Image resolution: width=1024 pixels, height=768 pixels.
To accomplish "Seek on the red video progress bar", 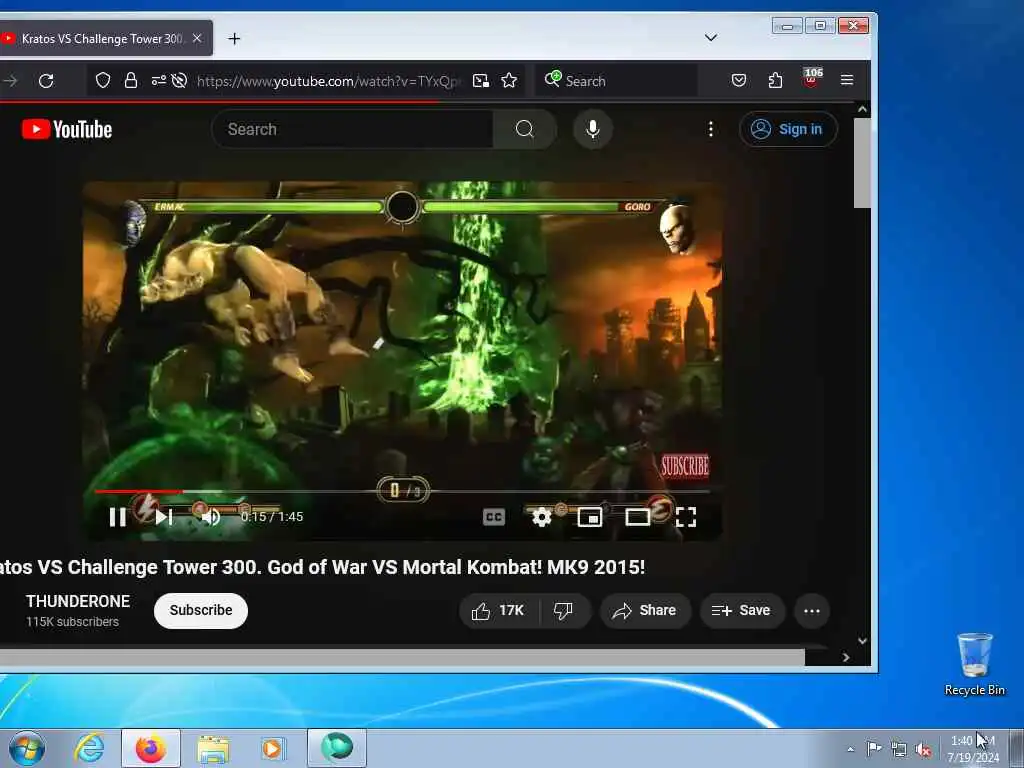I will 402,491.
